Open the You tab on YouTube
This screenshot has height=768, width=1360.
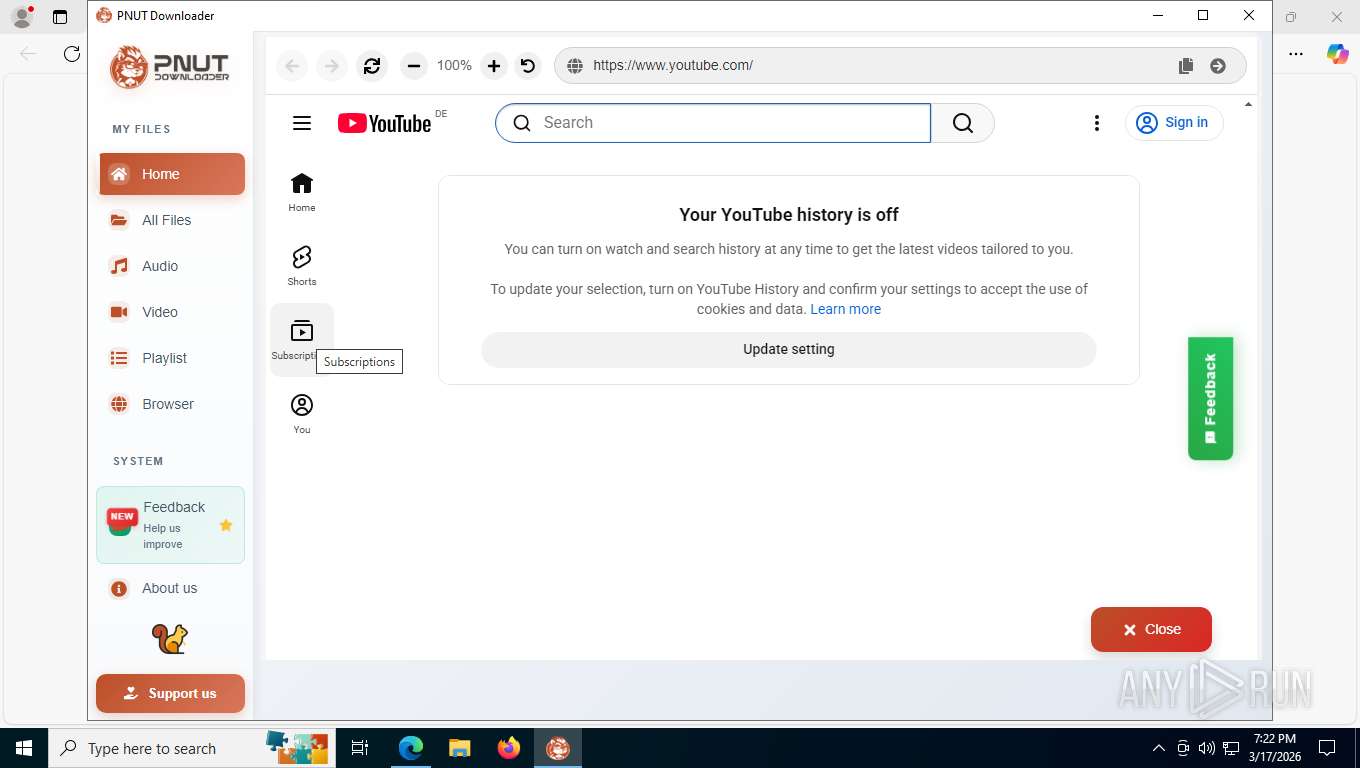pos(302,414)
